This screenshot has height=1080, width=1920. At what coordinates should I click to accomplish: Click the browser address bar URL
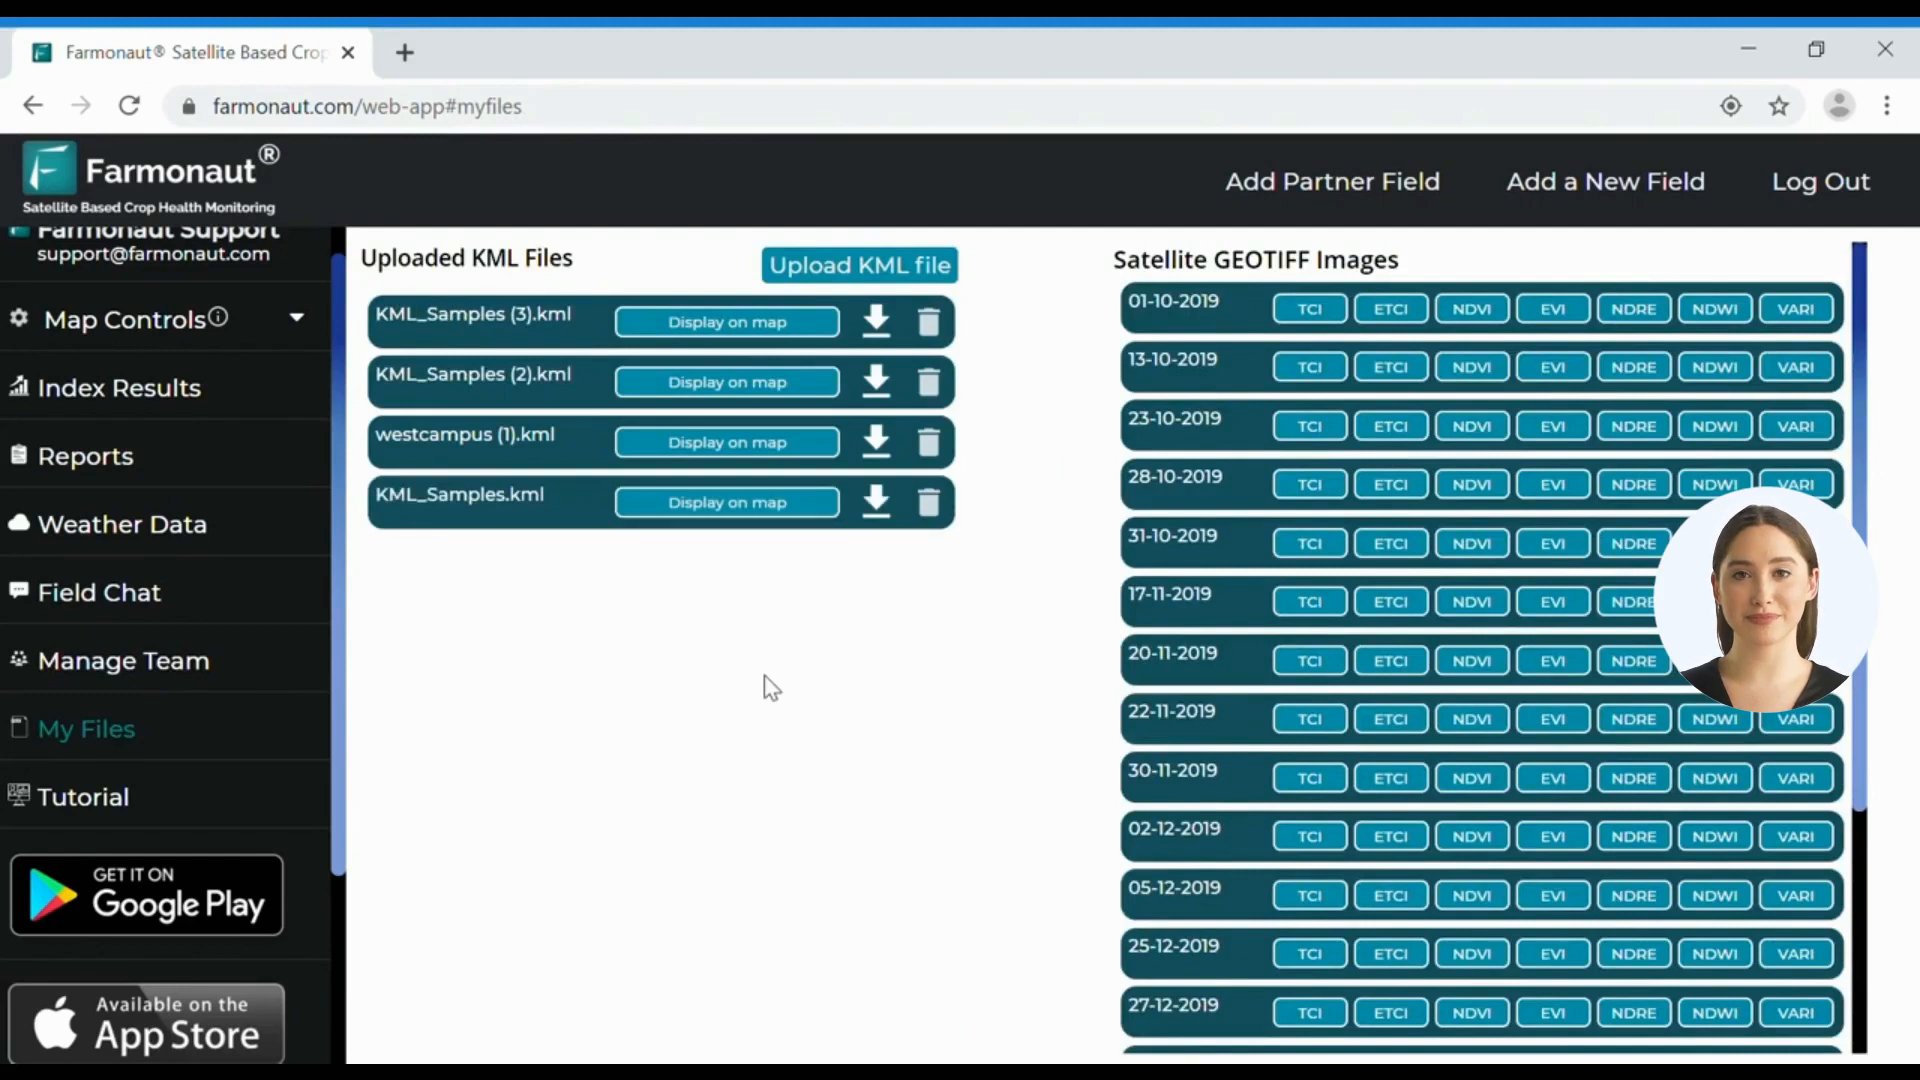[x=367, y=106]
